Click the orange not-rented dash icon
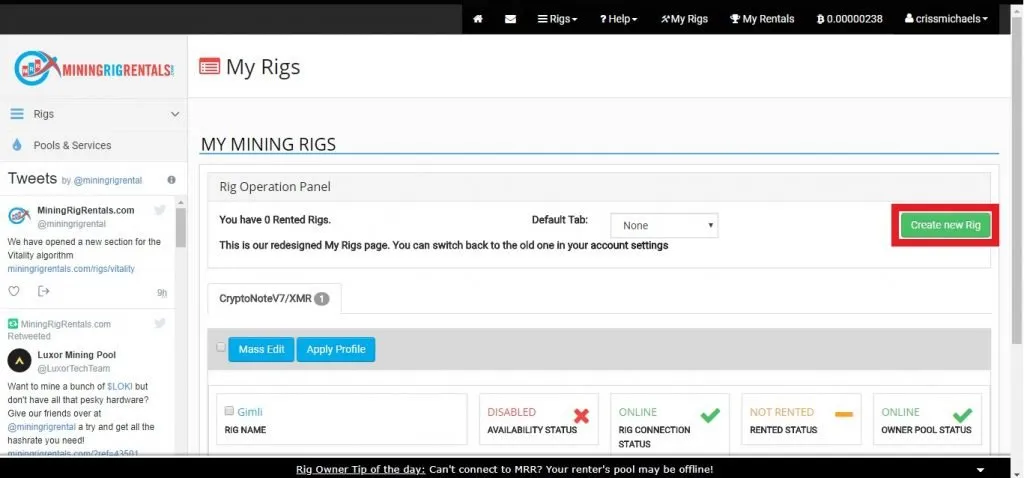The image size is (1024, 478). point(844,415)
